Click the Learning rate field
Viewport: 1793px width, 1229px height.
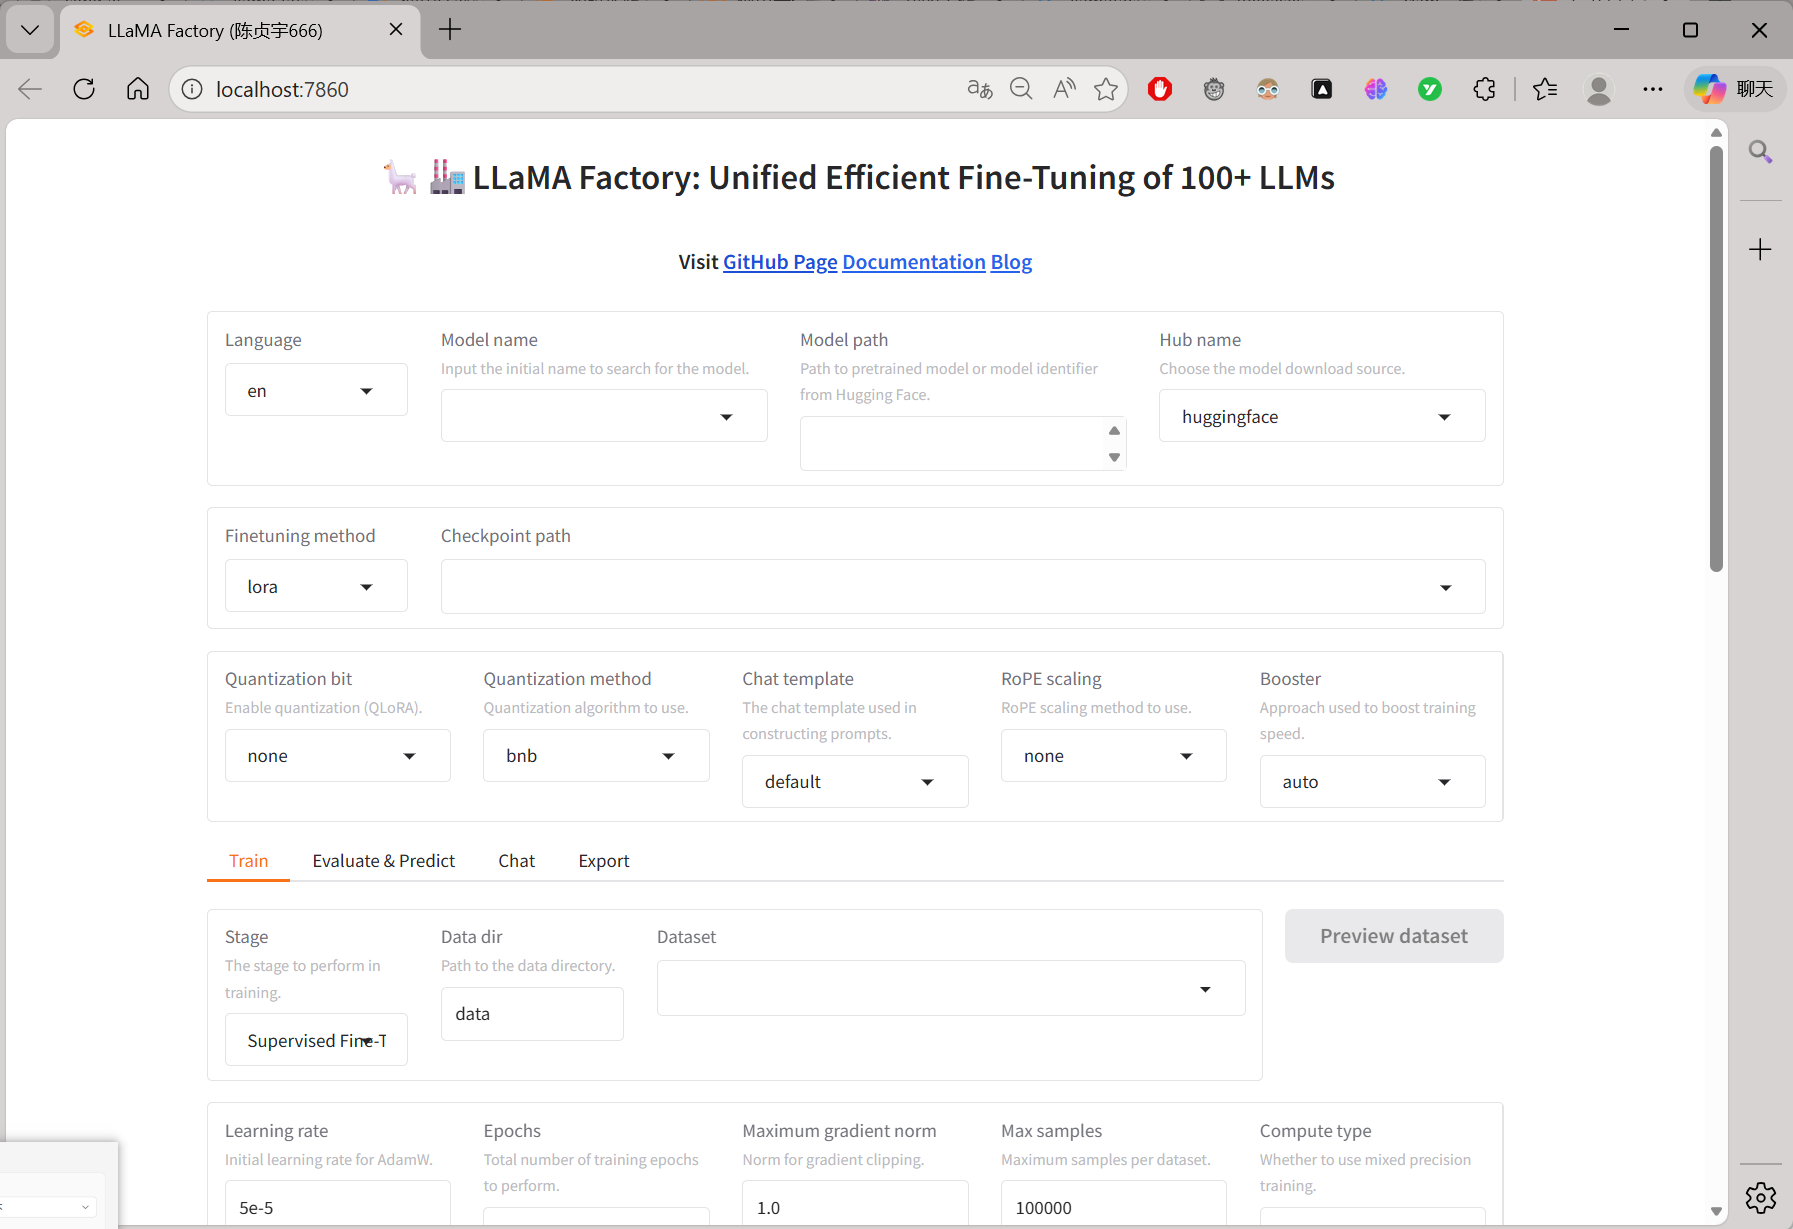point(338,1205)
